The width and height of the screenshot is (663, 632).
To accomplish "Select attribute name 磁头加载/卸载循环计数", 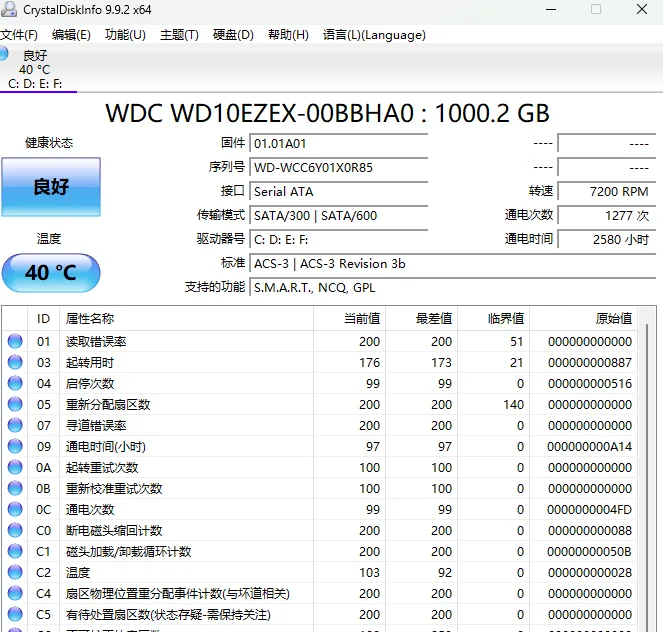I will (x=129, y=552).
